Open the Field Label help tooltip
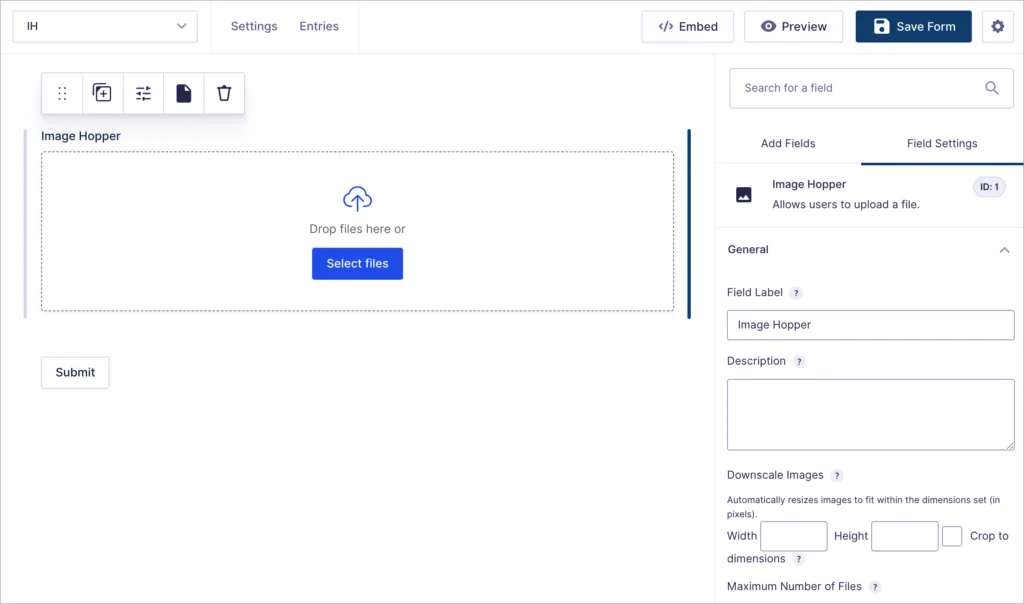Screen dimensions: 1024x604 pyautogui.click(x=795, y=292)
